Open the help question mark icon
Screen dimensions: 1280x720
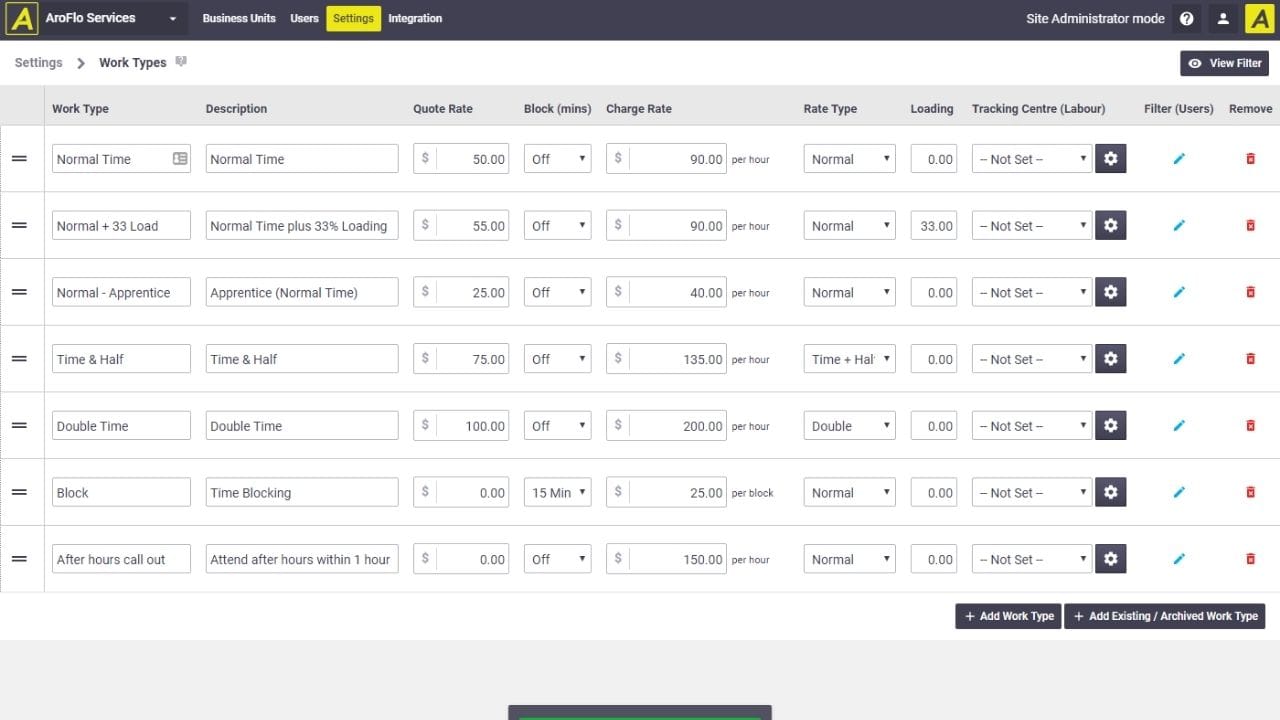pyautogui.click(x=1186, y=19)
